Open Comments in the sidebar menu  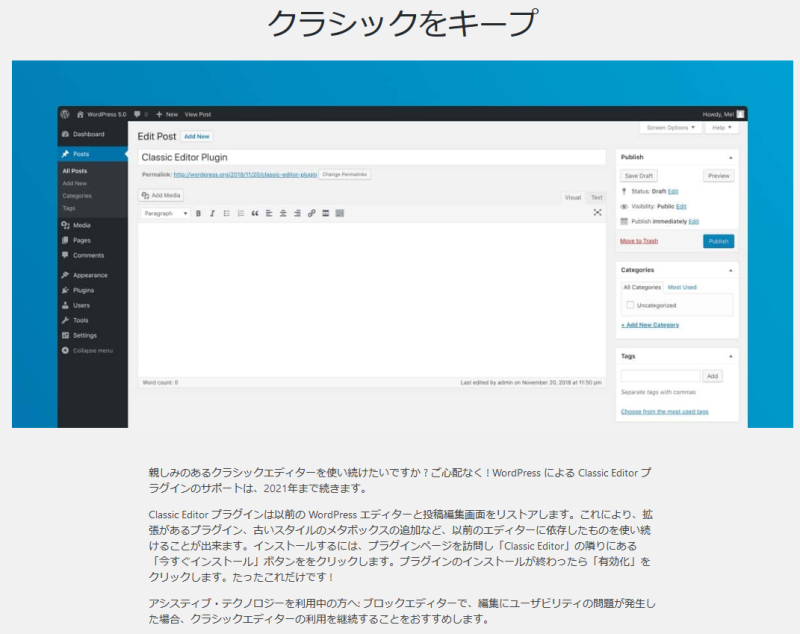pos(88,255)
